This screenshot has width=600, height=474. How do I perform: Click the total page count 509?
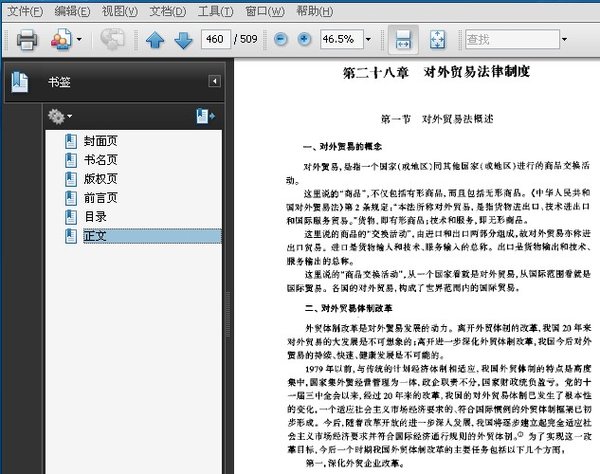[x=249, y=39]
